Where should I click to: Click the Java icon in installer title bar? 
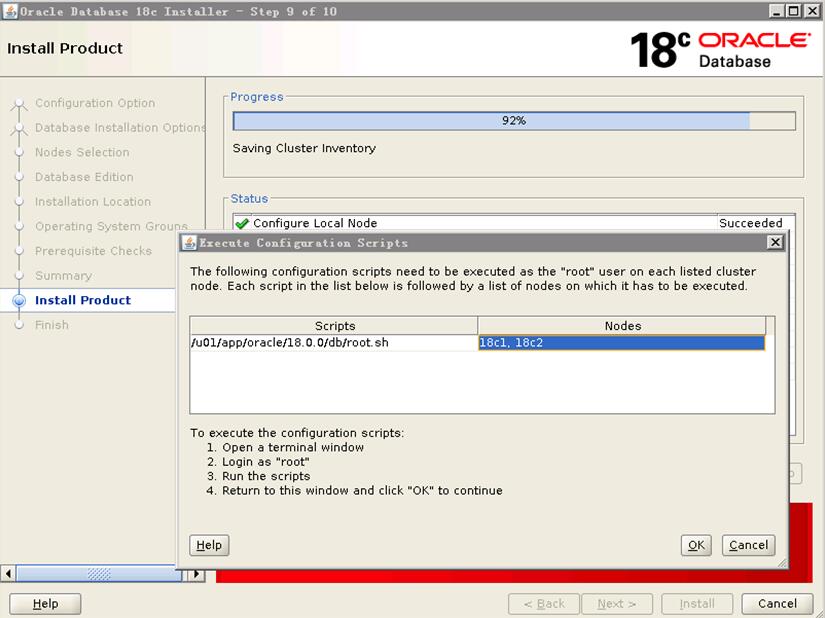[x=10, y=11]
